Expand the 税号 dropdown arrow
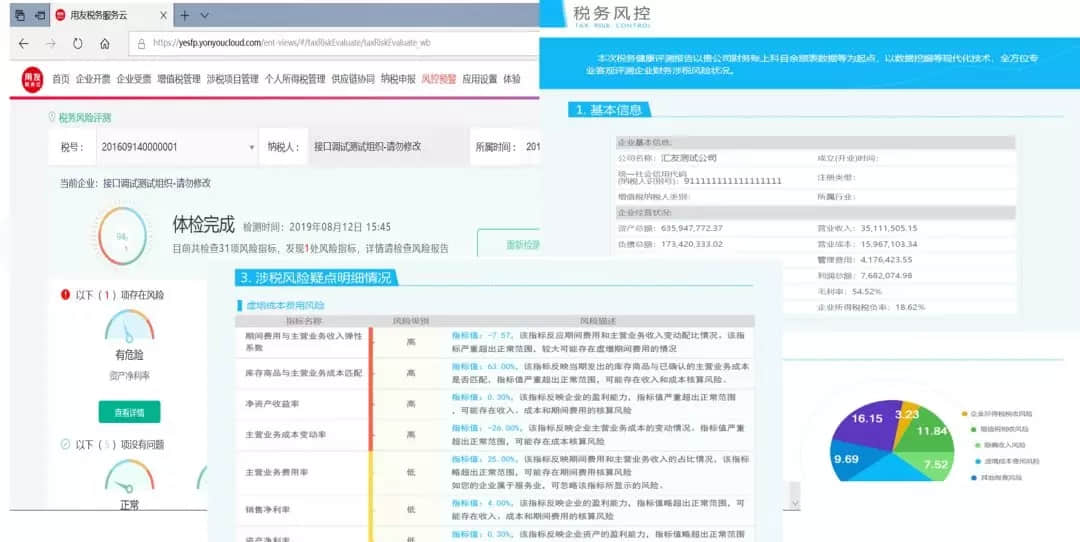1080x542 pixels. tap(251, 147)
